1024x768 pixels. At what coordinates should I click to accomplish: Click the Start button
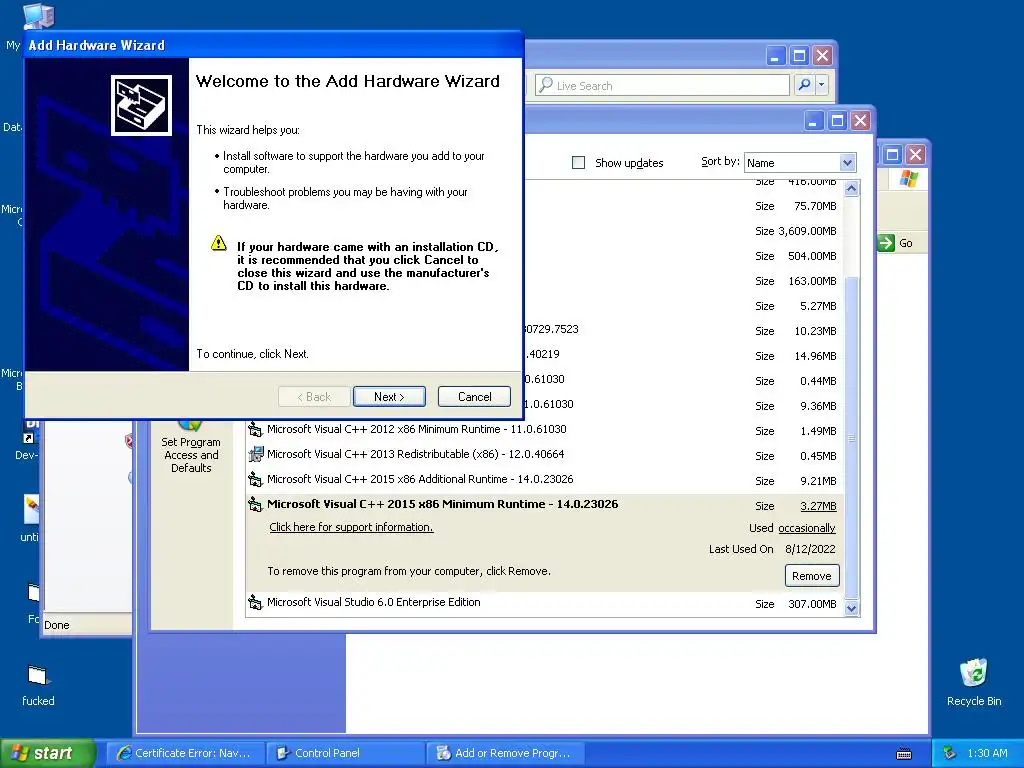click(x=48, y=753)
